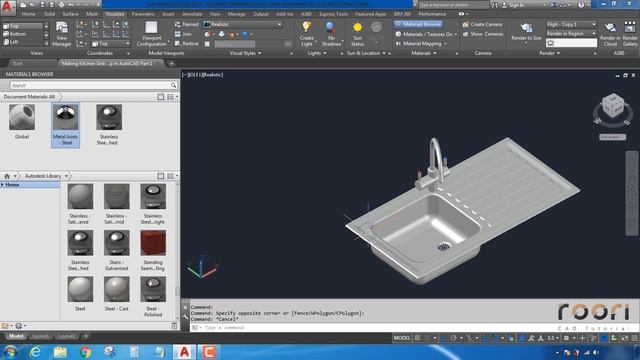Switch to the Mesh ribbon tab
Screen dimensions: 640x360
point(92,14)
